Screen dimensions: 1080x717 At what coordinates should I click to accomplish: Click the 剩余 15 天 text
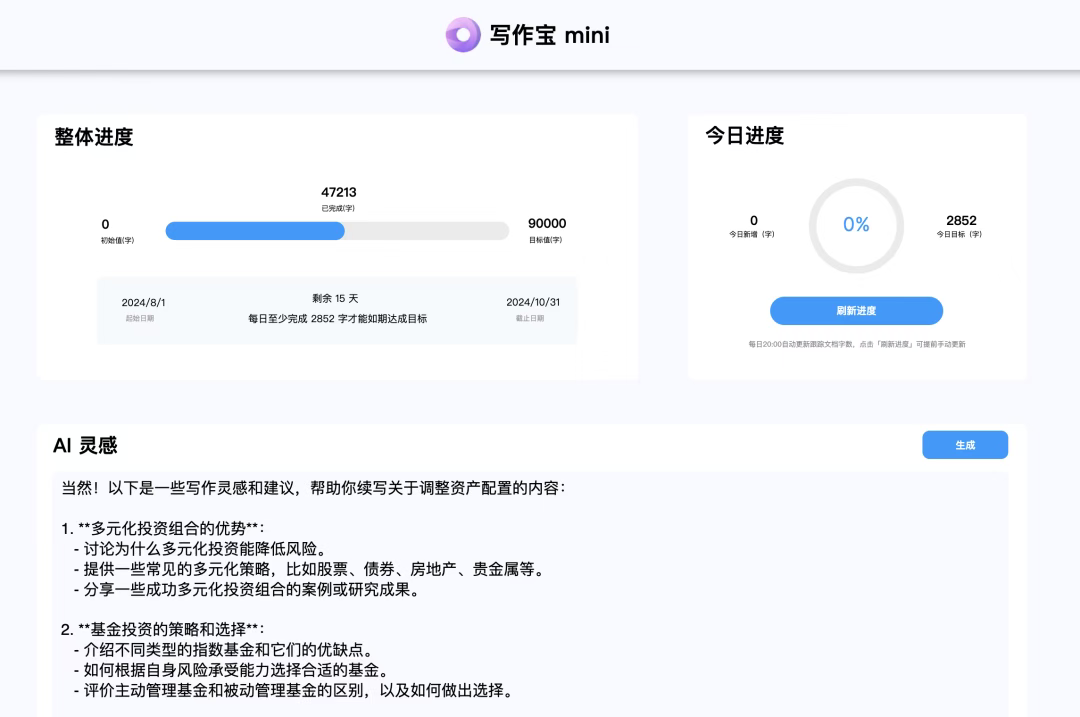(x=335, y=298)
